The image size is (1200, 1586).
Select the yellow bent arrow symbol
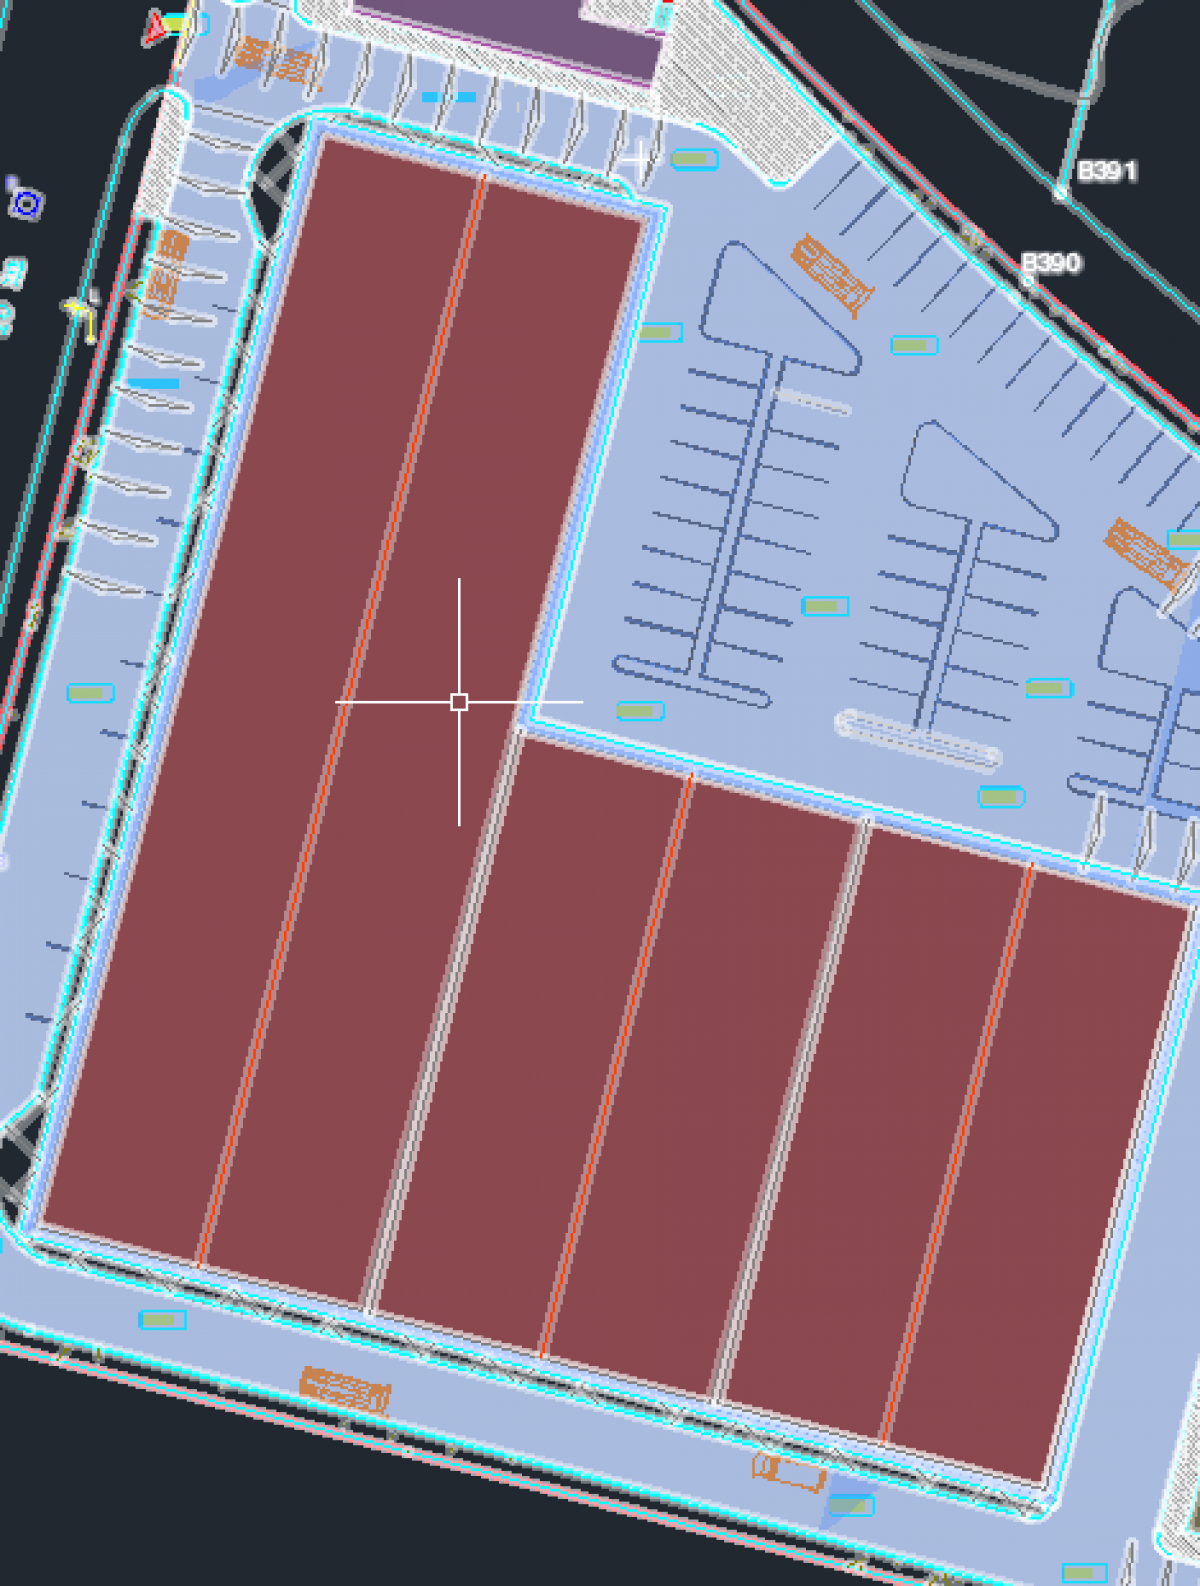click(84, 313)
